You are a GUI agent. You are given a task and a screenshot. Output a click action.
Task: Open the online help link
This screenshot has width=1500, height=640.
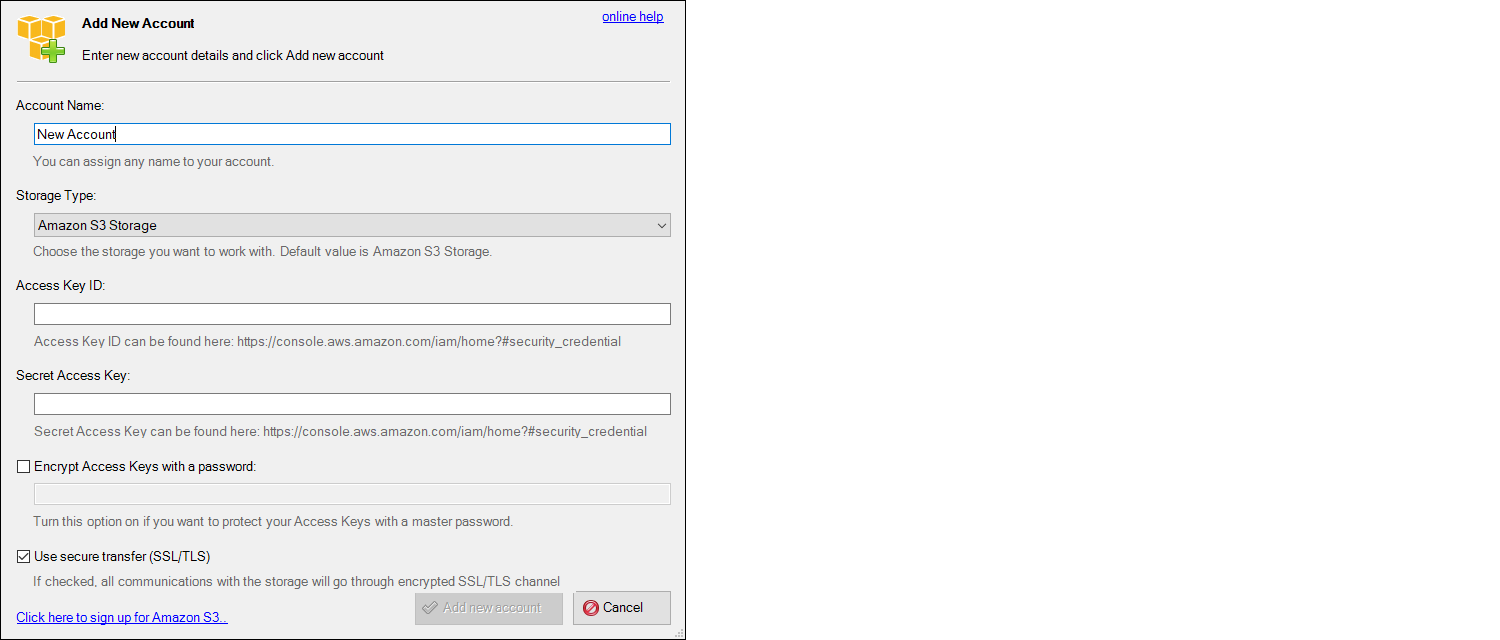pos(632,16)
